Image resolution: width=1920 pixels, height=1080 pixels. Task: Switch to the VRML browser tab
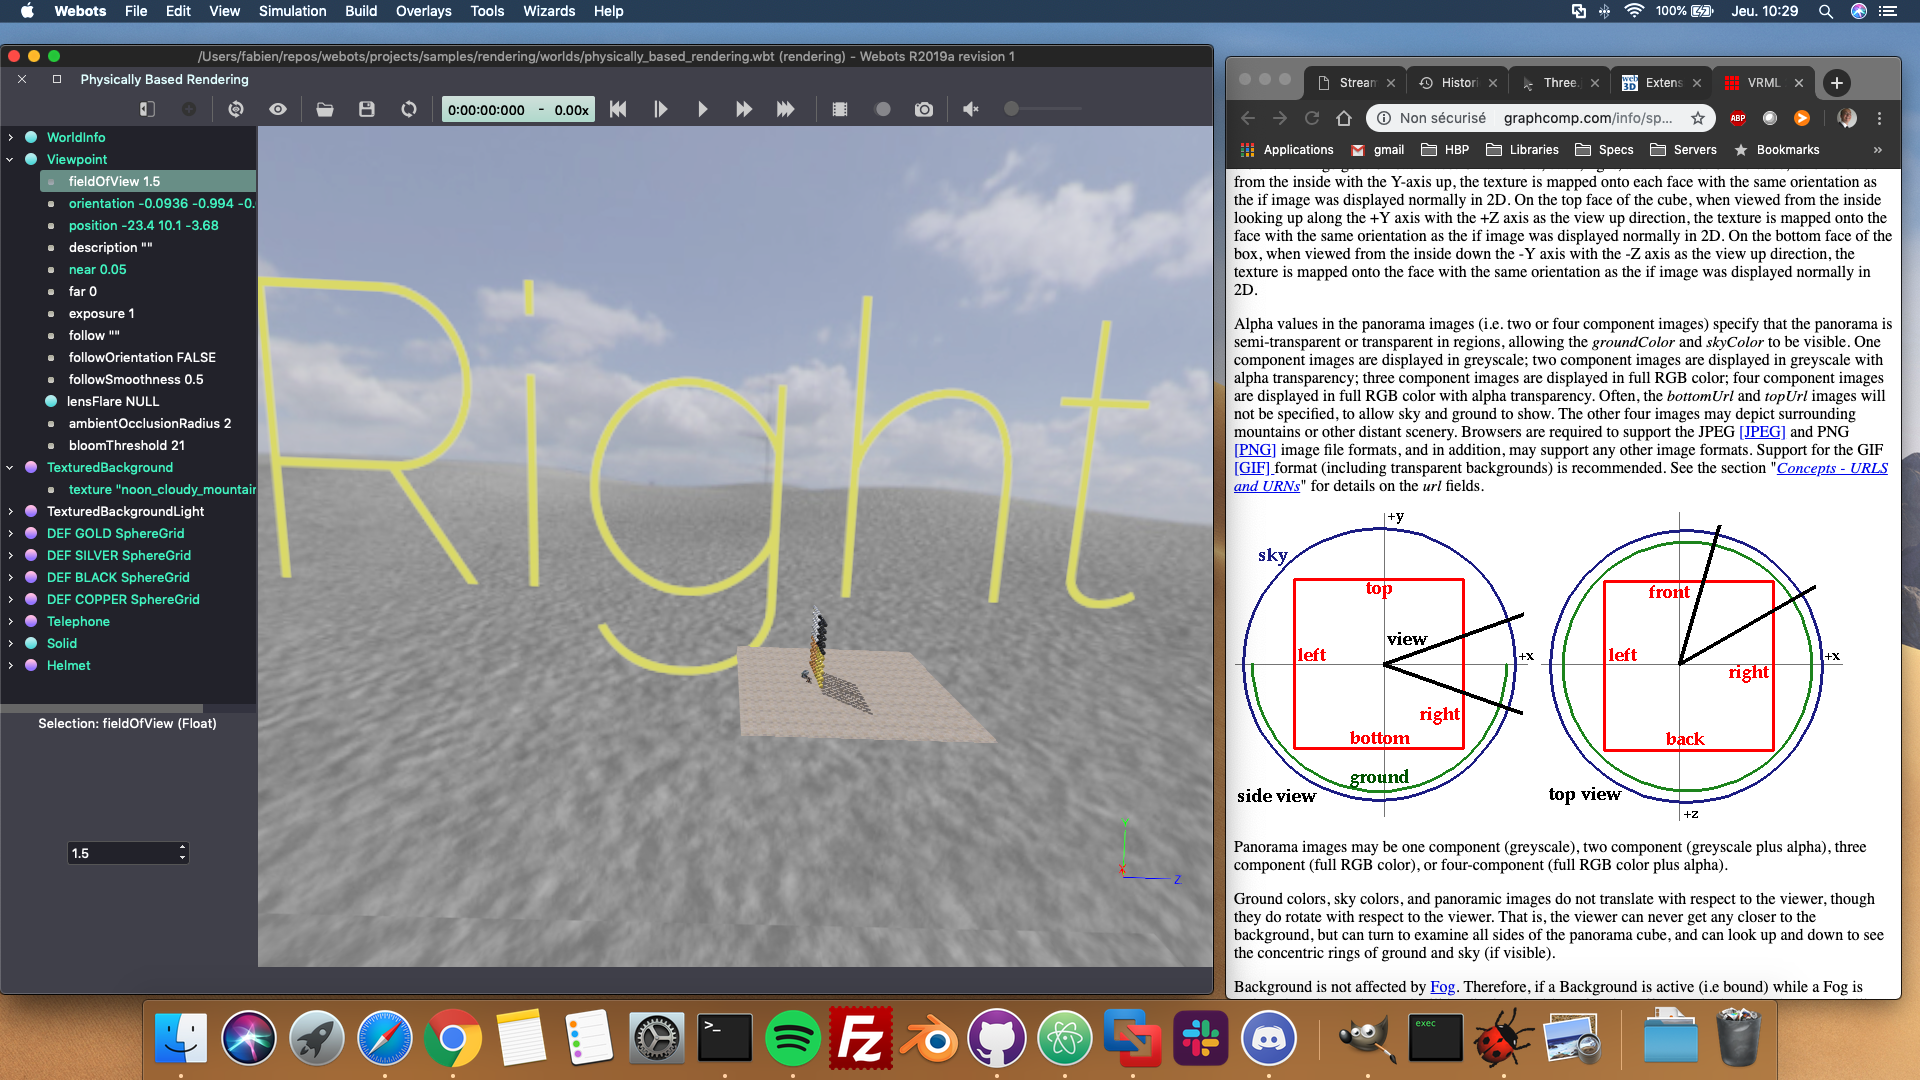pyautogui.click(x=1763, y=82)
